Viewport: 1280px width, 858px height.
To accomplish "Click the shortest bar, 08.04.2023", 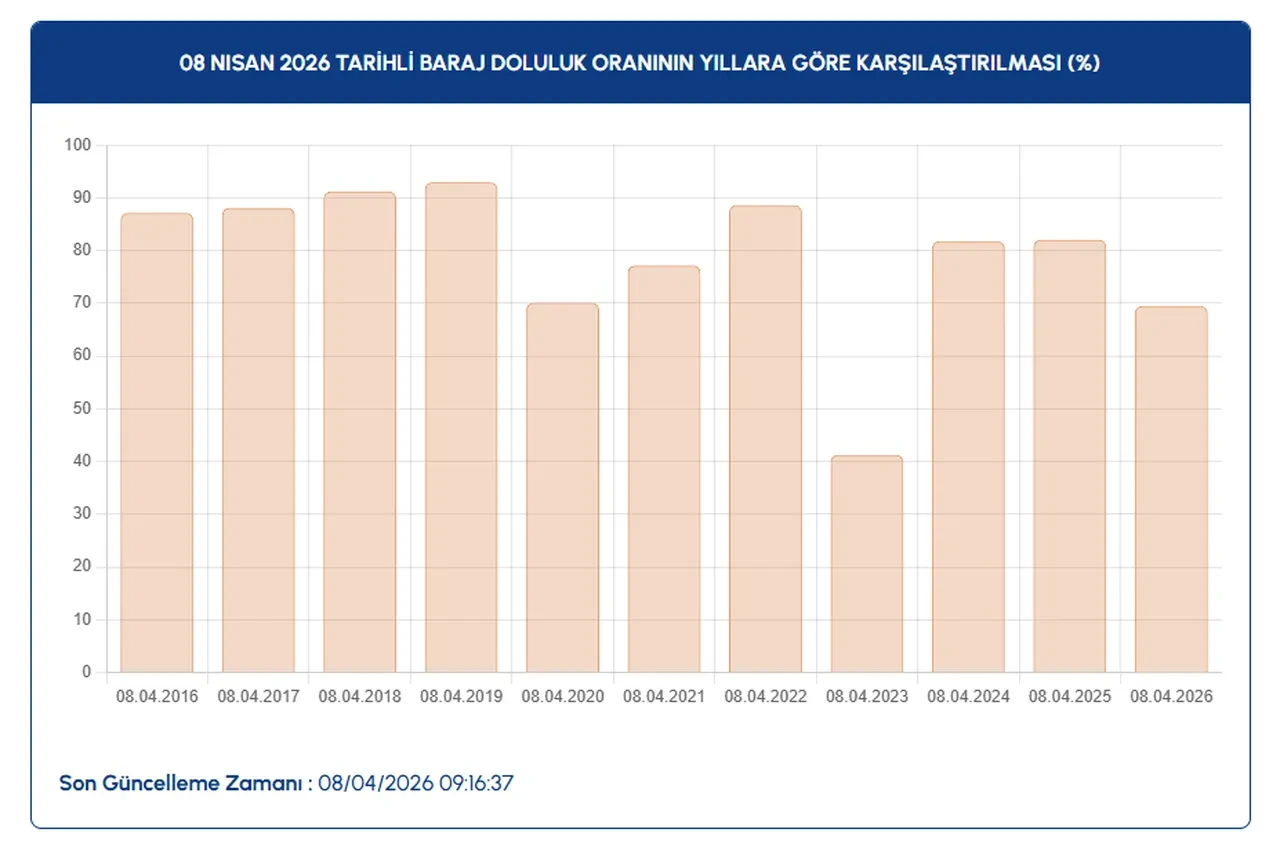I will [x=867, y=564].
